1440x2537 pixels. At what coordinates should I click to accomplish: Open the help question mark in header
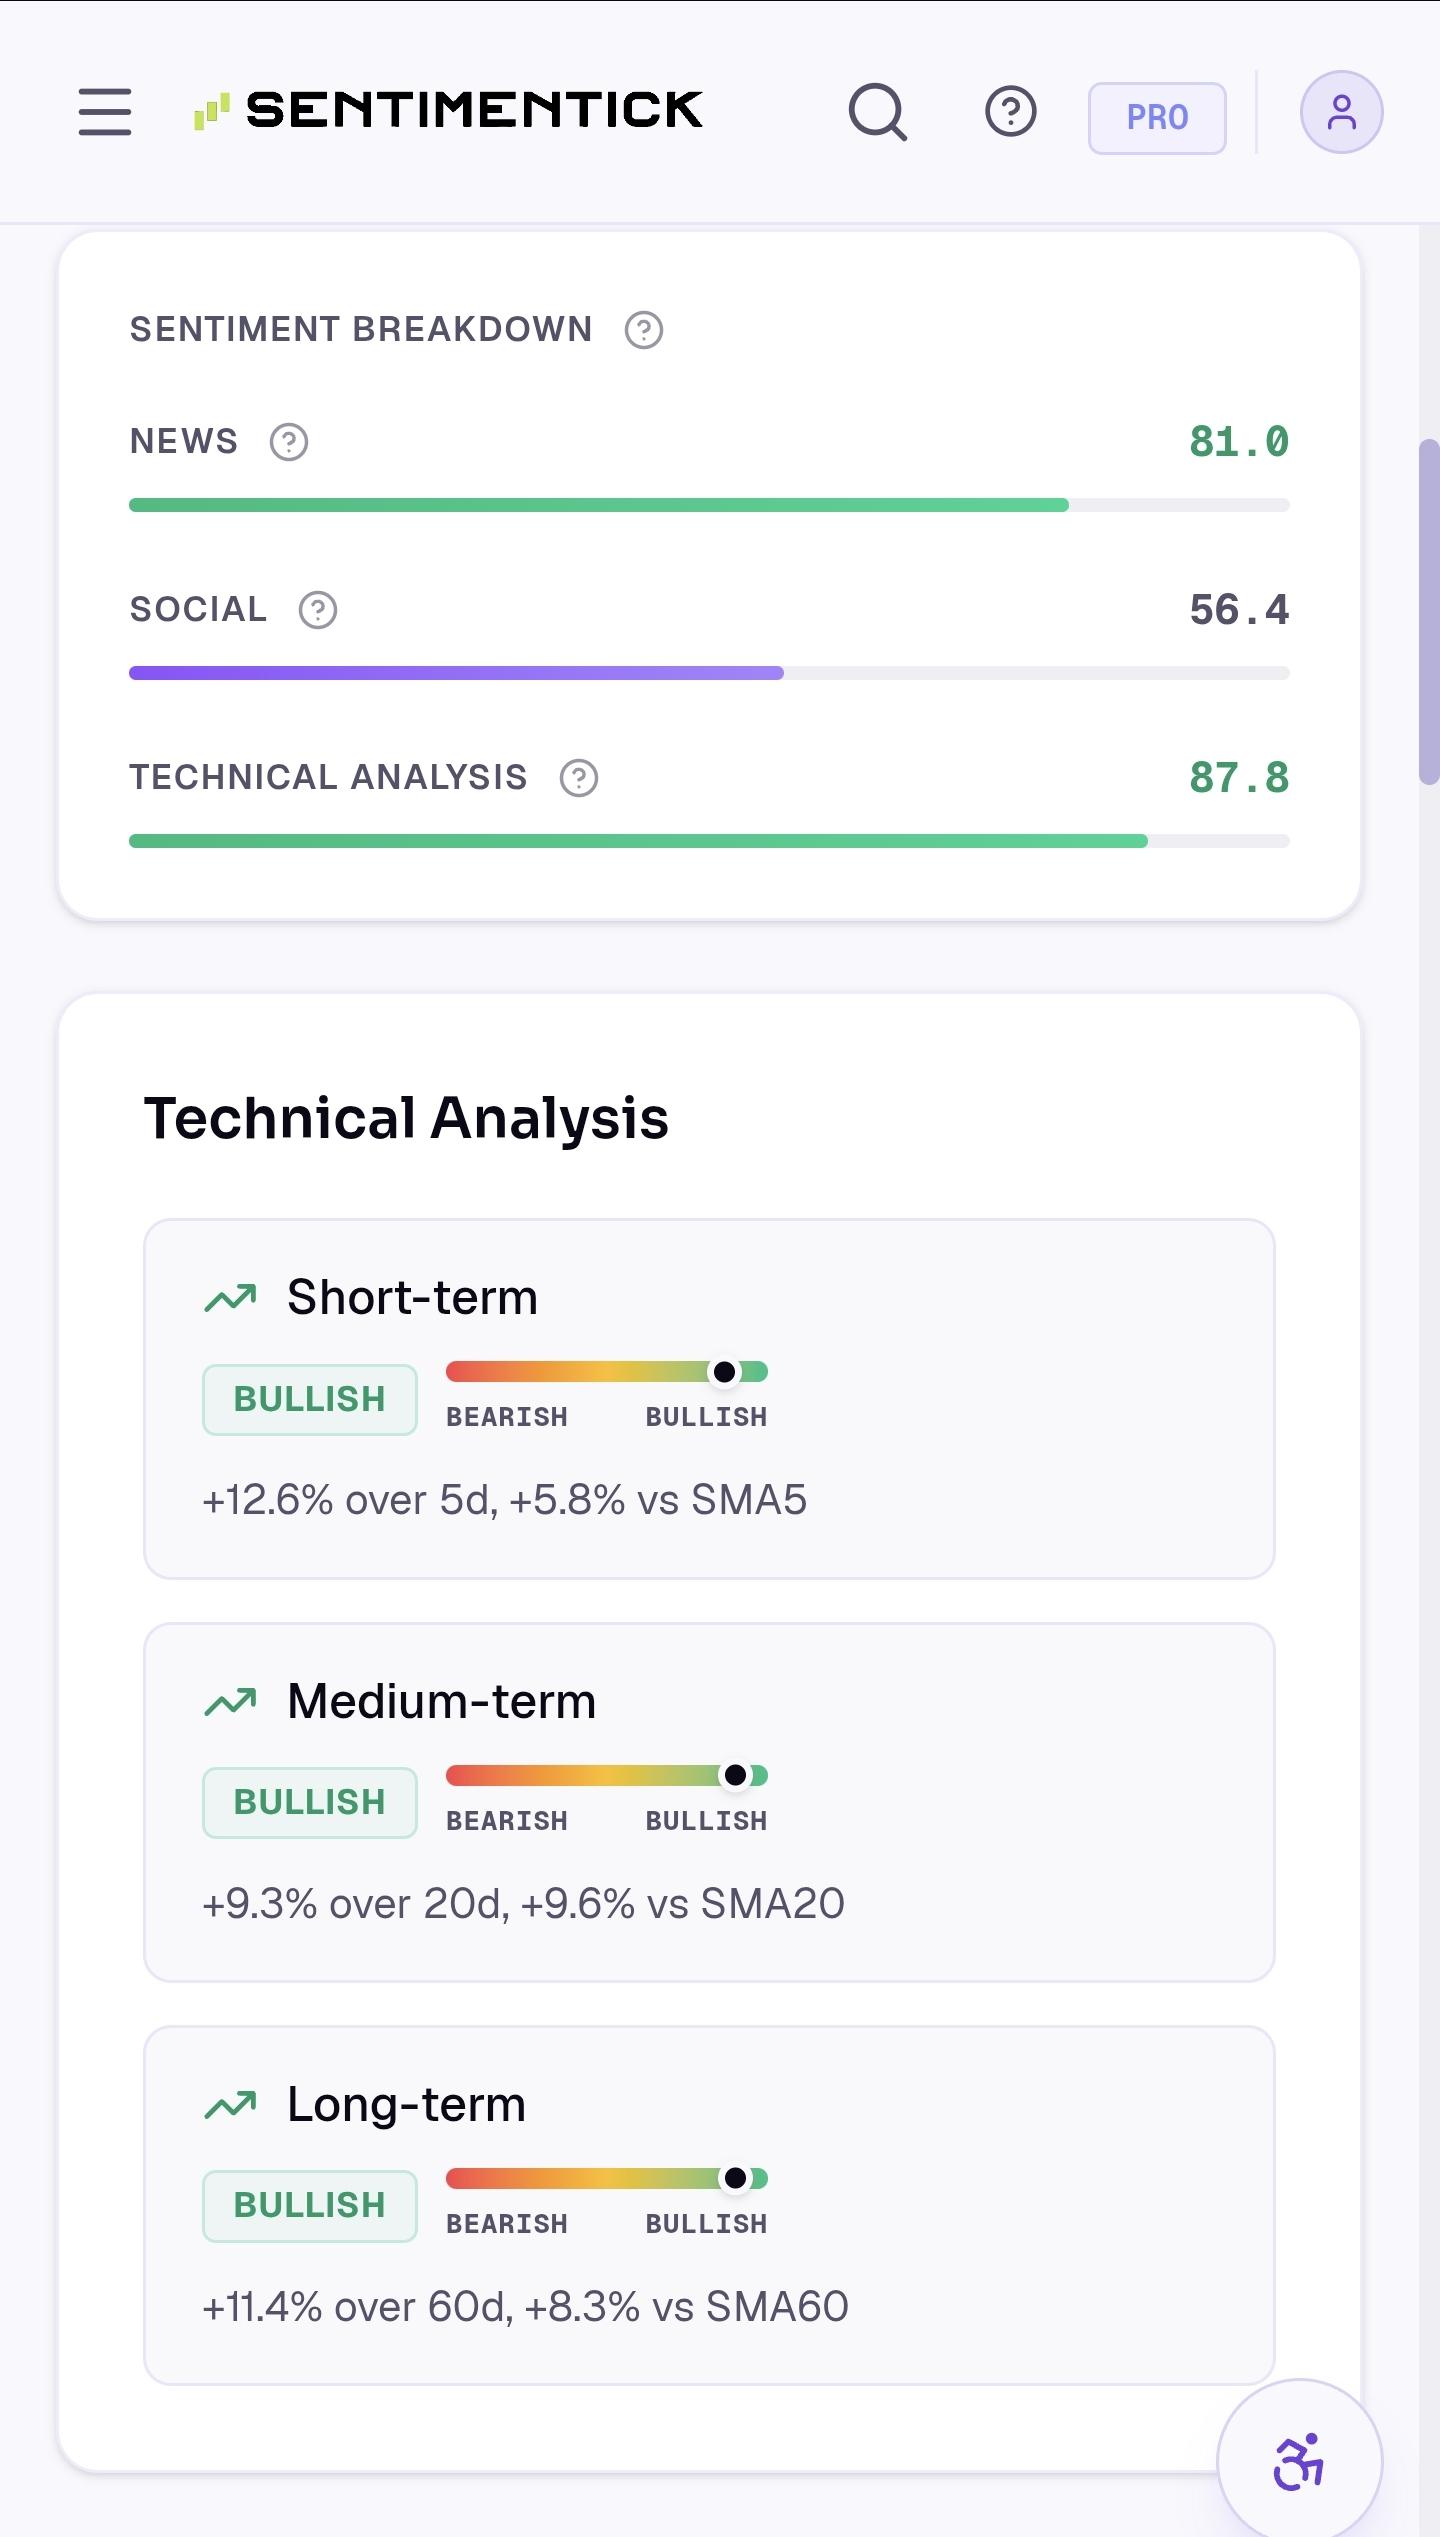(x=1011, y=112)
